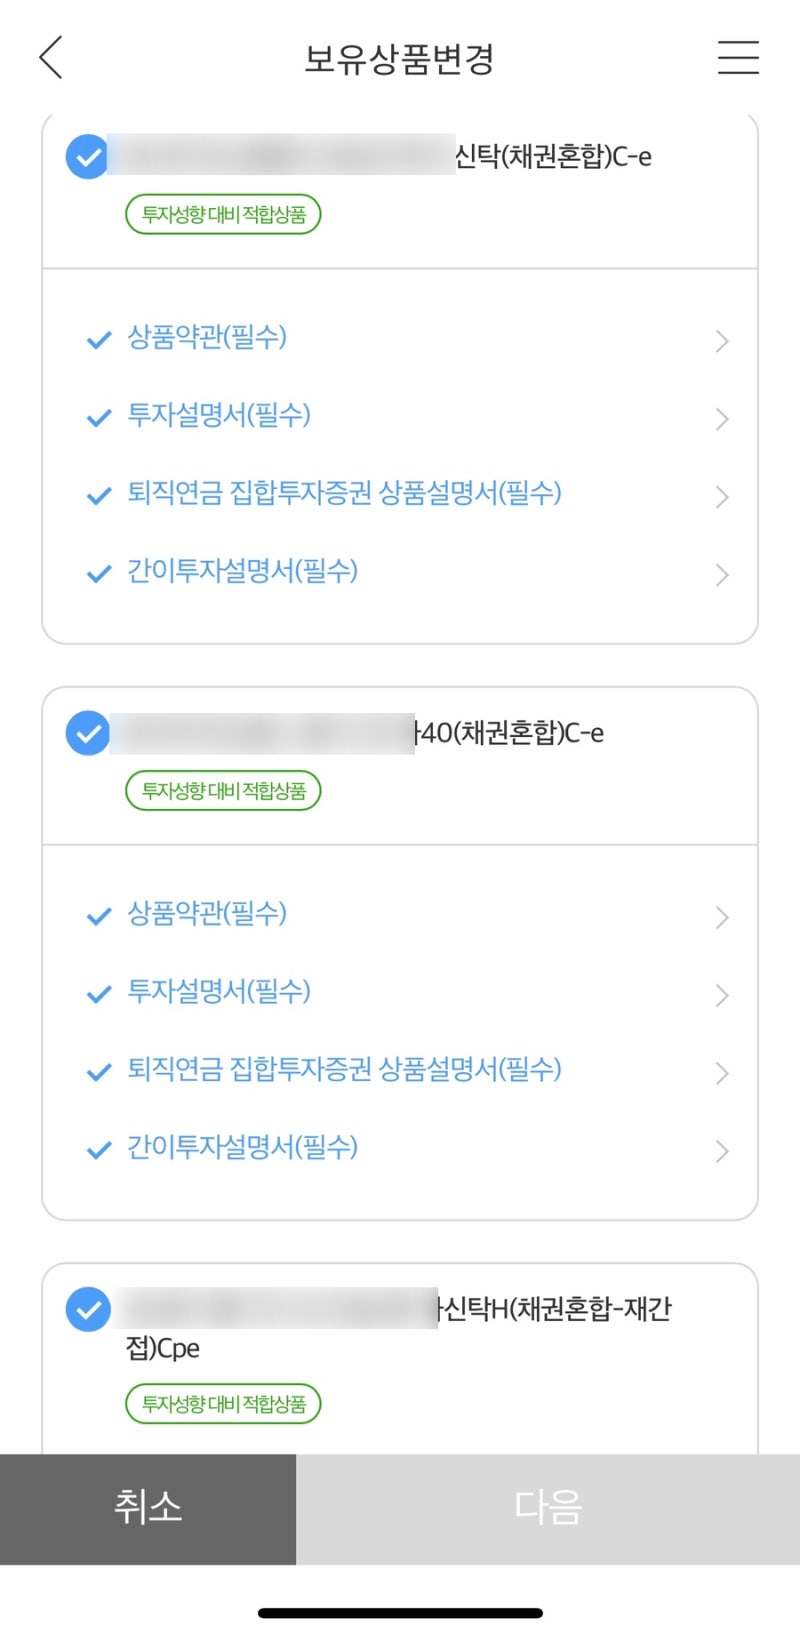Open the hamburger menu icon

pos(738,57)
